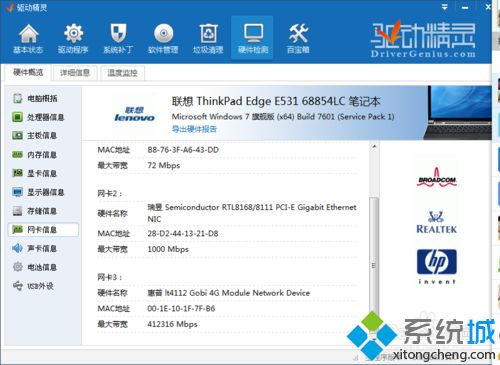Click the Lenovo brand logo
Image resolution: width=500 pixels, height=365 pixels.
pos(134,114)
